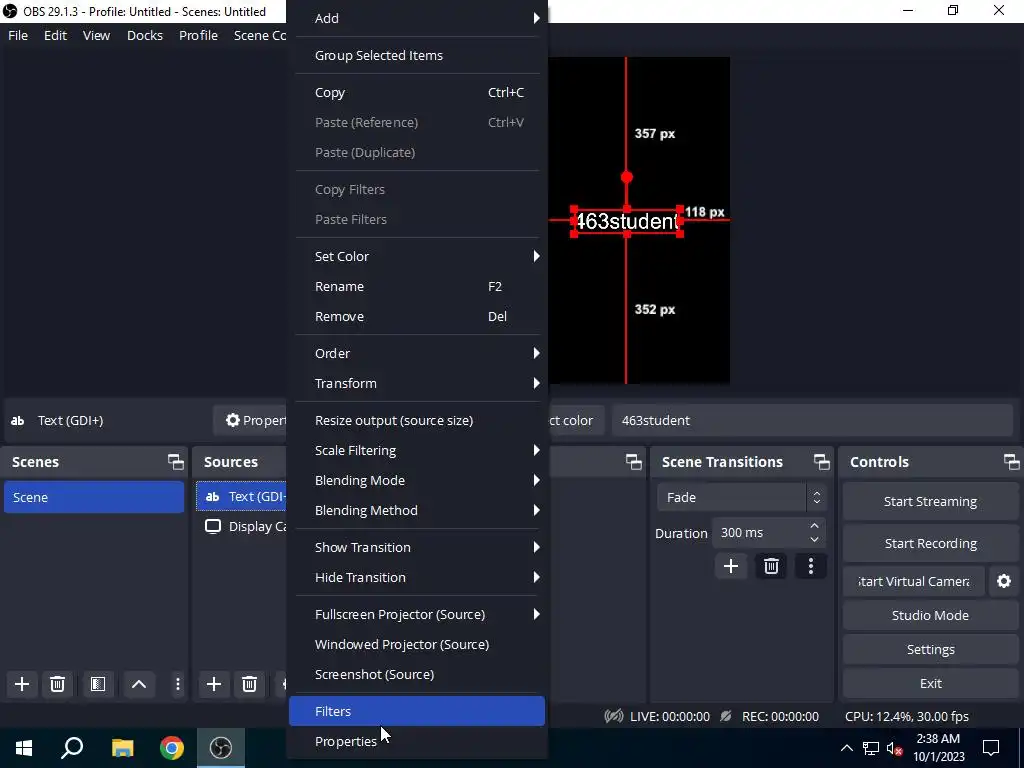Add a scene transition with plus
Image resolution: width=1024 pixels, height=768 pixels.
pyautogui.click(x=731, y=566)
